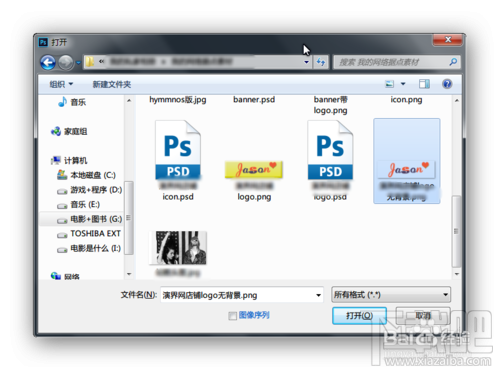Open 电影是什么 (I:) drive

[x=95, y=248]
